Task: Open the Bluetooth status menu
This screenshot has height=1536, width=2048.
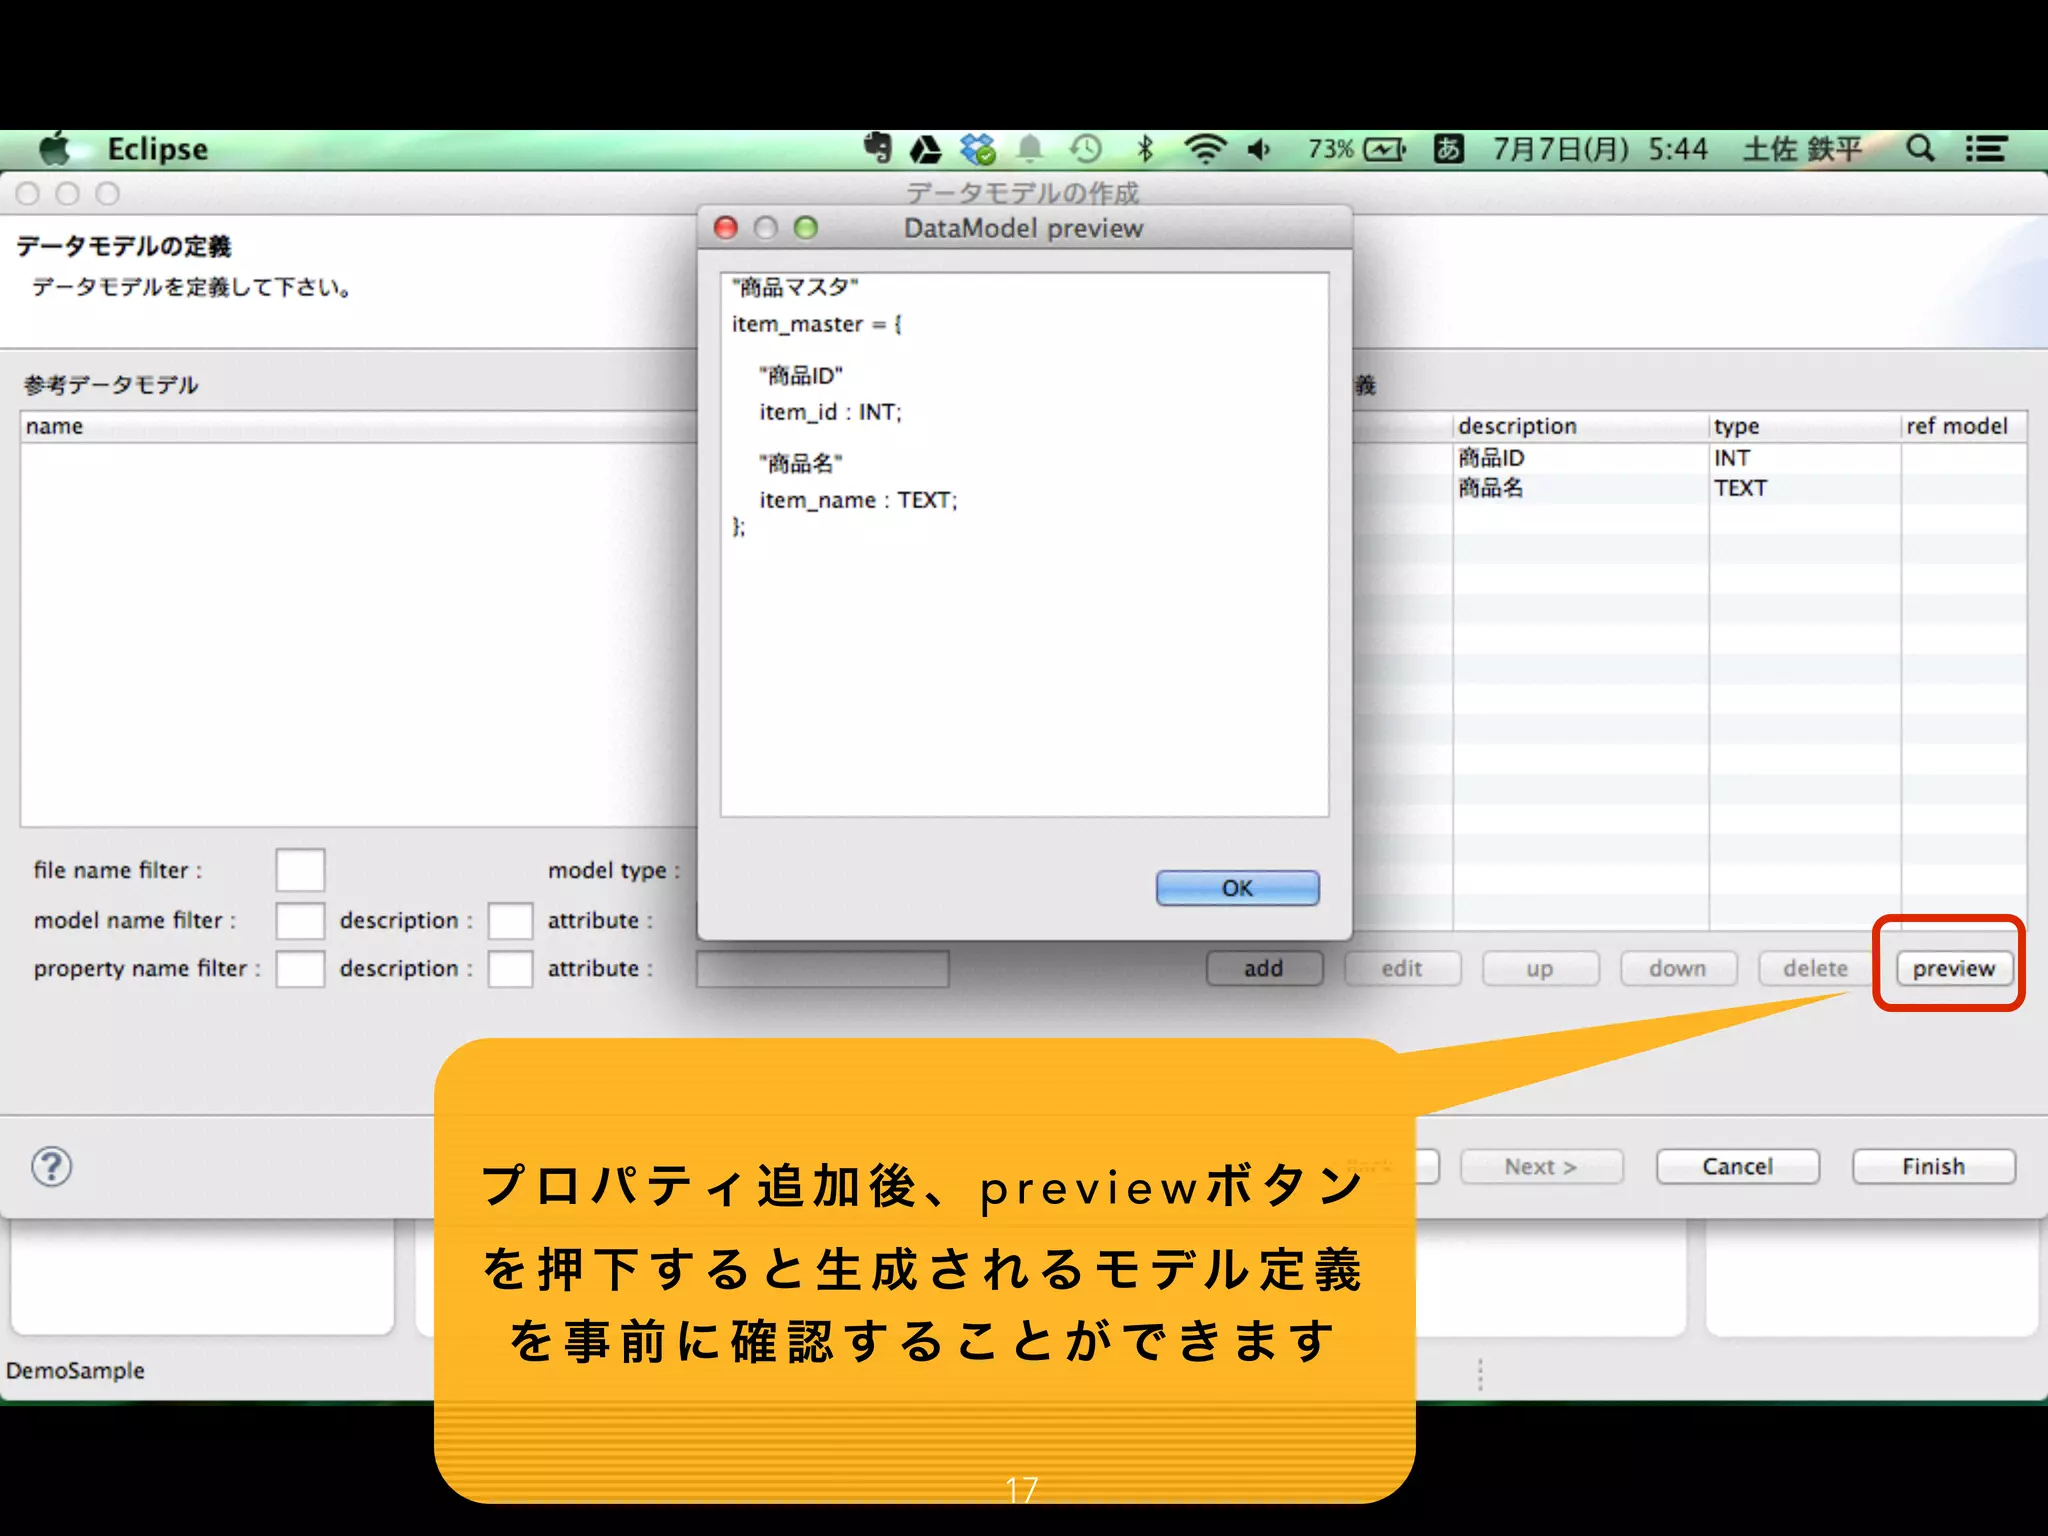Action: click(x=1146, y=150)
